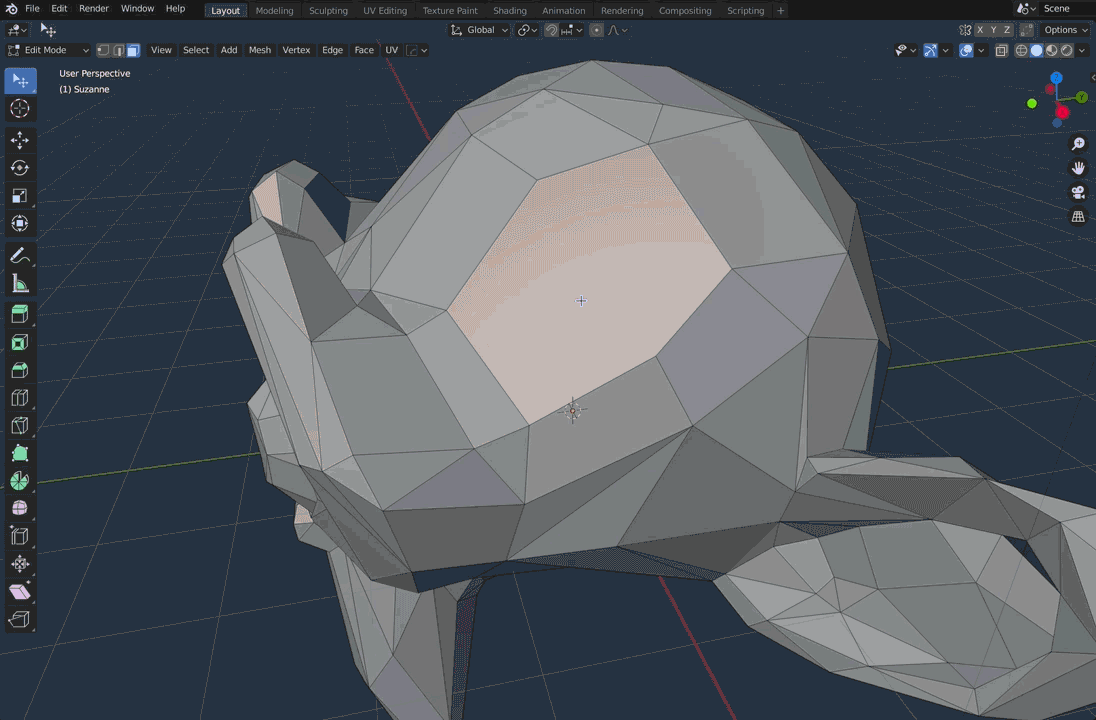Open the Vertex menu
The height and width of the screenshot is (720, 1096).
[x=296, y=50]
